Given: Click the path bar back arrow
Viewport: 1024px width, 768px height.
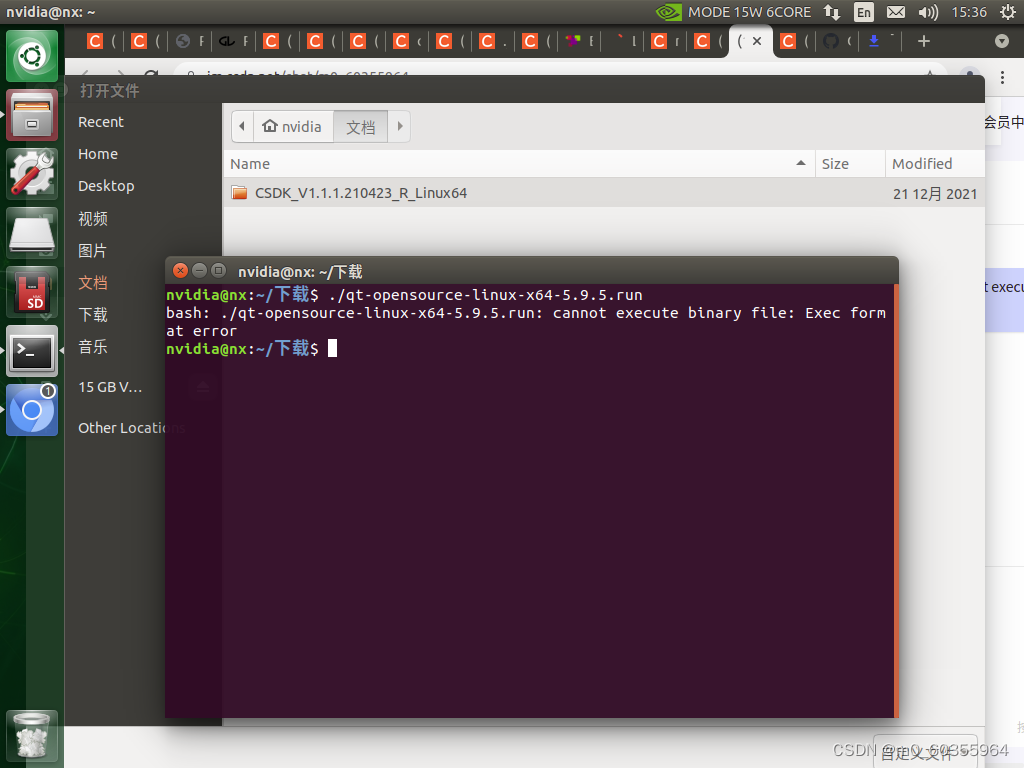Looking at the screenshot, I should coord(242,126).
